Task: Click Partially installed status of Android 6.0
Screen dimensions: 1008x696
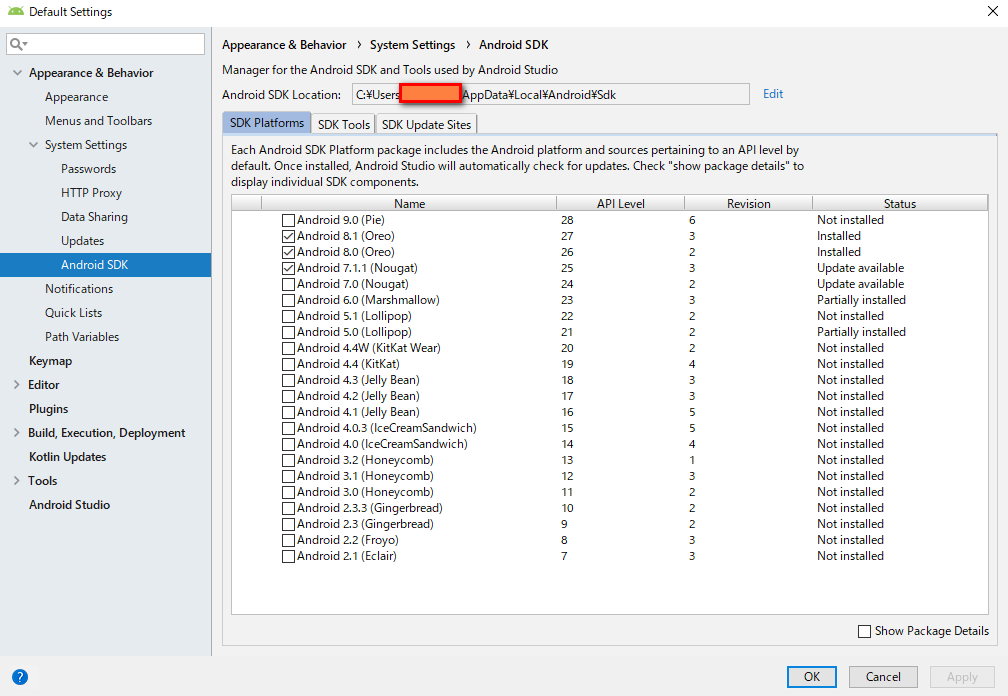Action: point(861,300)
